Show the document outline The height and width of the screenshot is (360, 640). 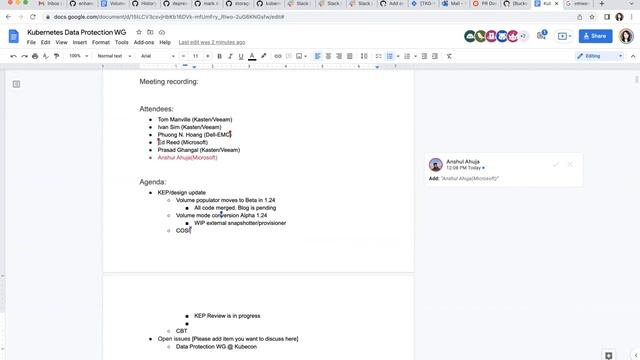pyautogui.click(x=16, y=84)
